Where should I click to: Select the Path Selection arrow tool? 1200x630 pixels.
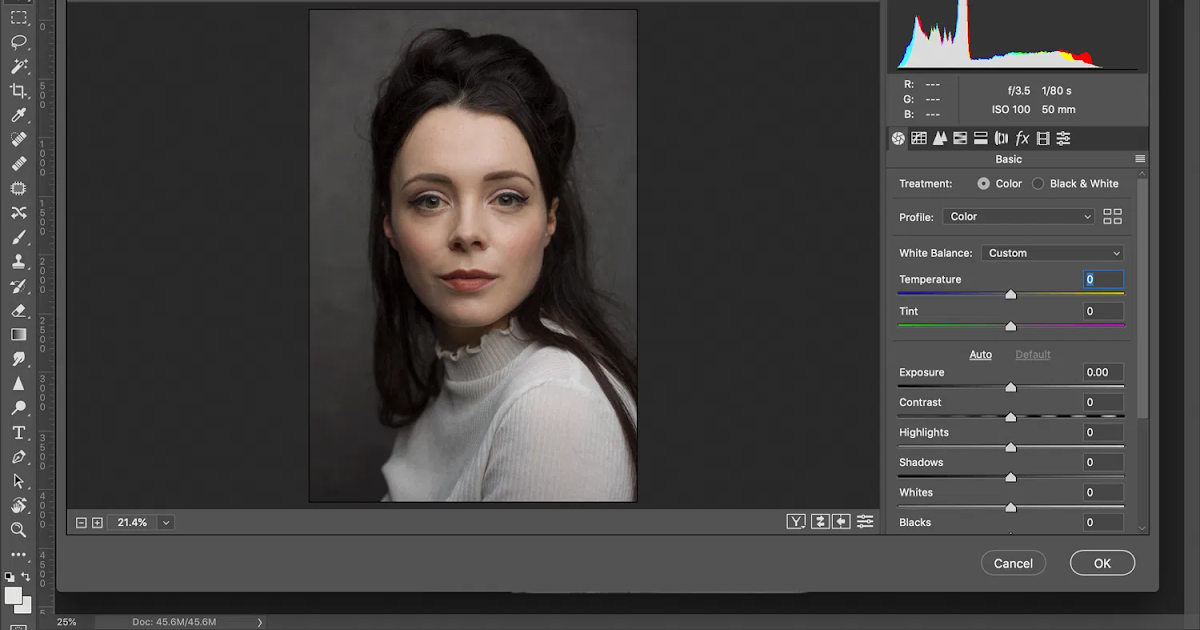coord(18,481)
